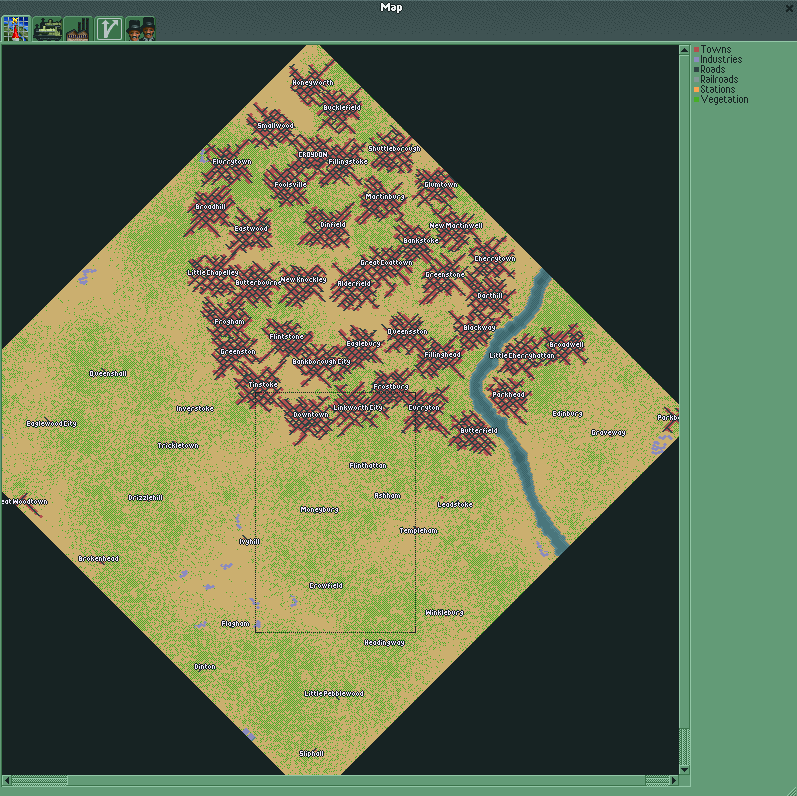Click the orange Stations legend swatch
797x796 pixels.
pyautogui.click(x=696, y=89)
